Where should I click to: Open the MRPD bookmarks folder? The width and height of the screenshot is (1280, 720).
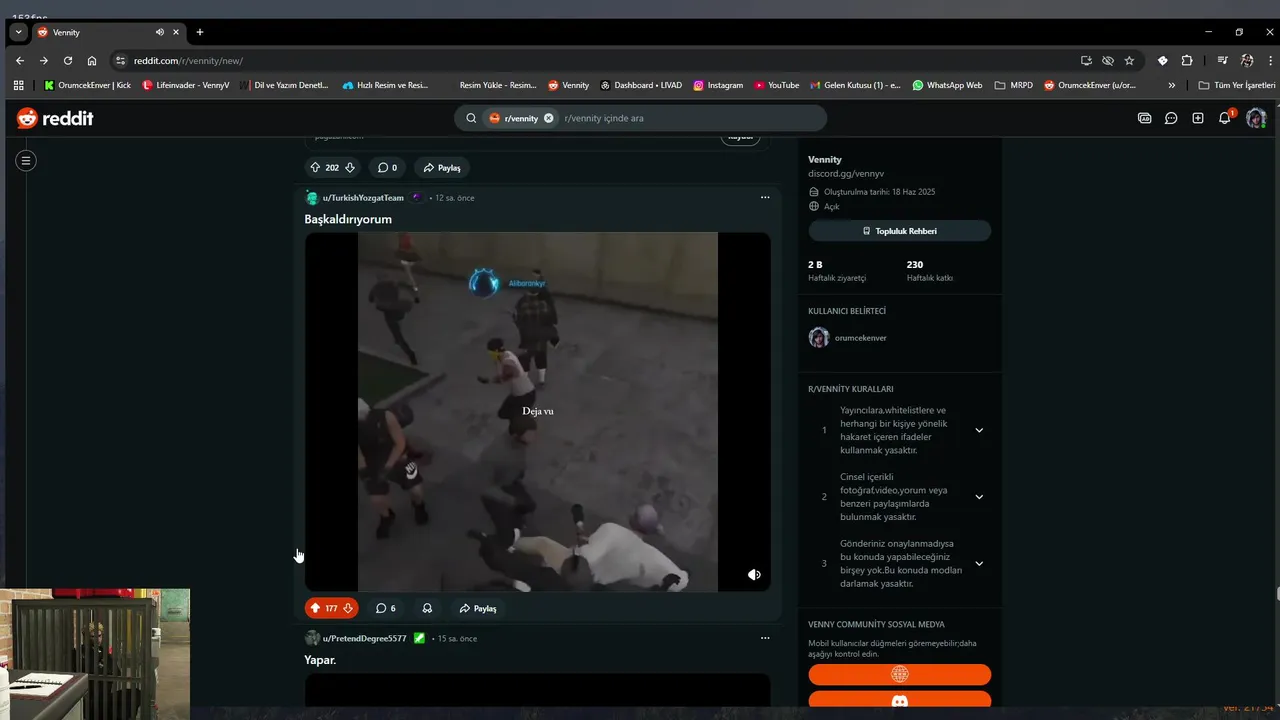tap(1014, 85)
